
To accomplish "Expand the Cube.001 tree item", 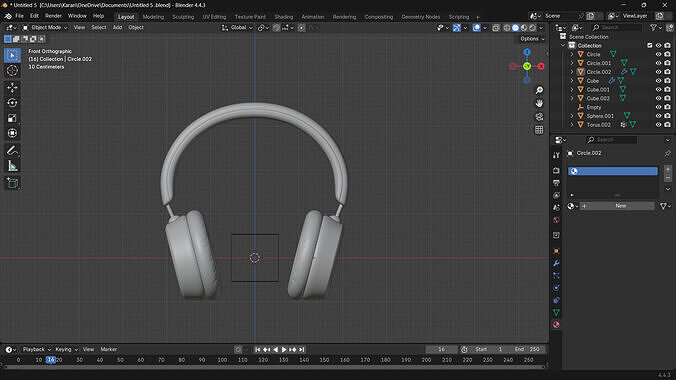I will point(572,89).
